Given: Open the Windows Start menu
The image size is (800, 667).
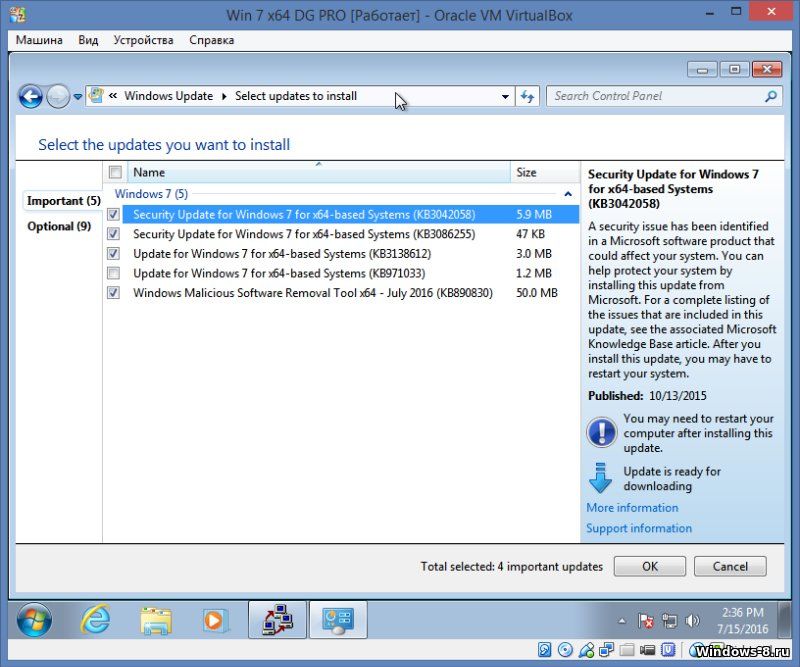Looking at the screenshot, I should 34,620.
